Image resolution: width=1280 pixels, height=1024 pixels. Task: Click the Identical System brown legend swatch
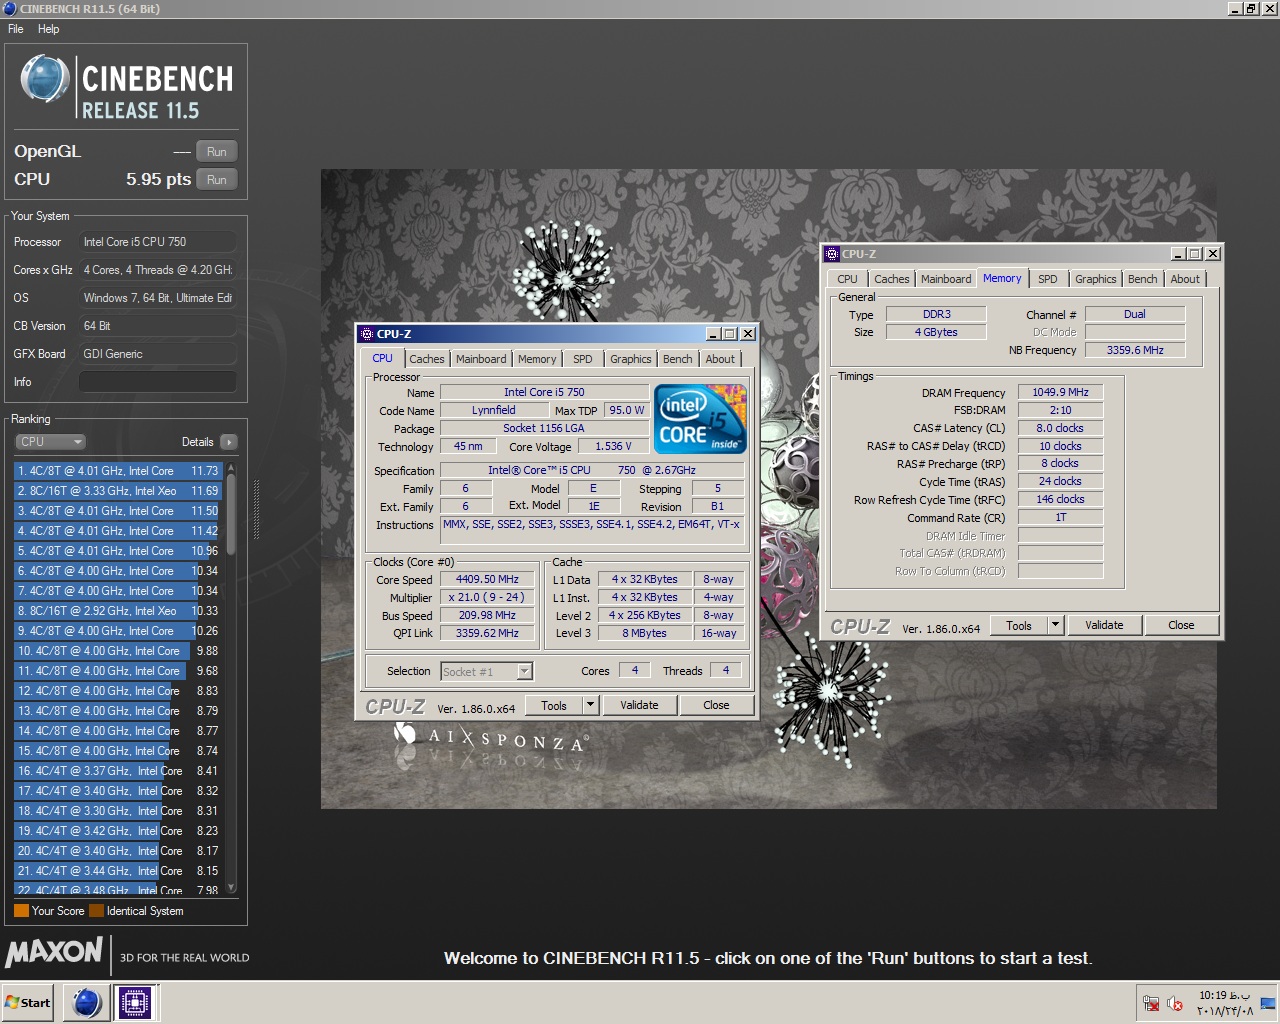coord(96,911)
